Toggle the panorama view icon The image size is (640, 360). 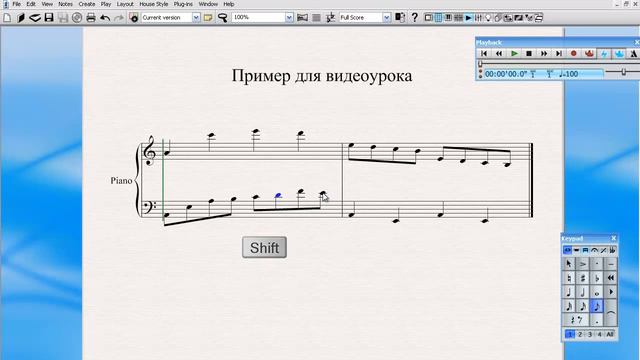tap(302, 18)
